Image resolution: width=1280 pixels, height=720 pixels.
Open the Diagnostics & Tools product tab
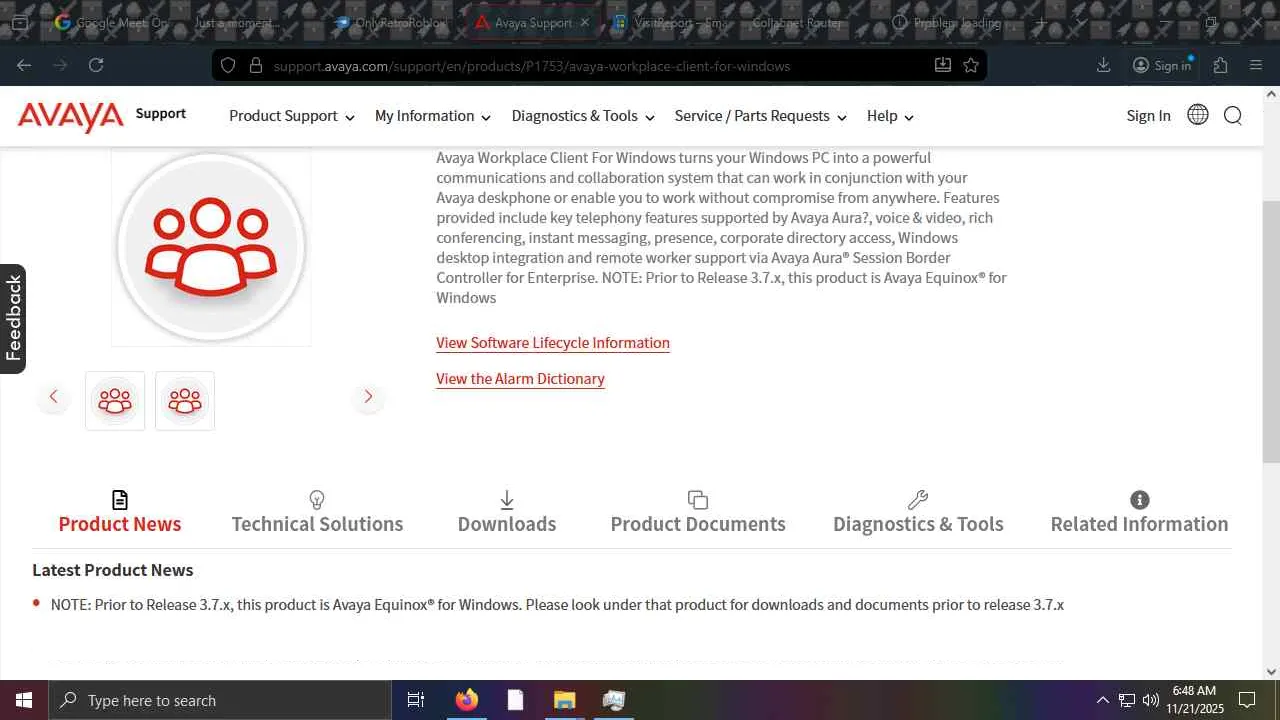coord(918,513)
